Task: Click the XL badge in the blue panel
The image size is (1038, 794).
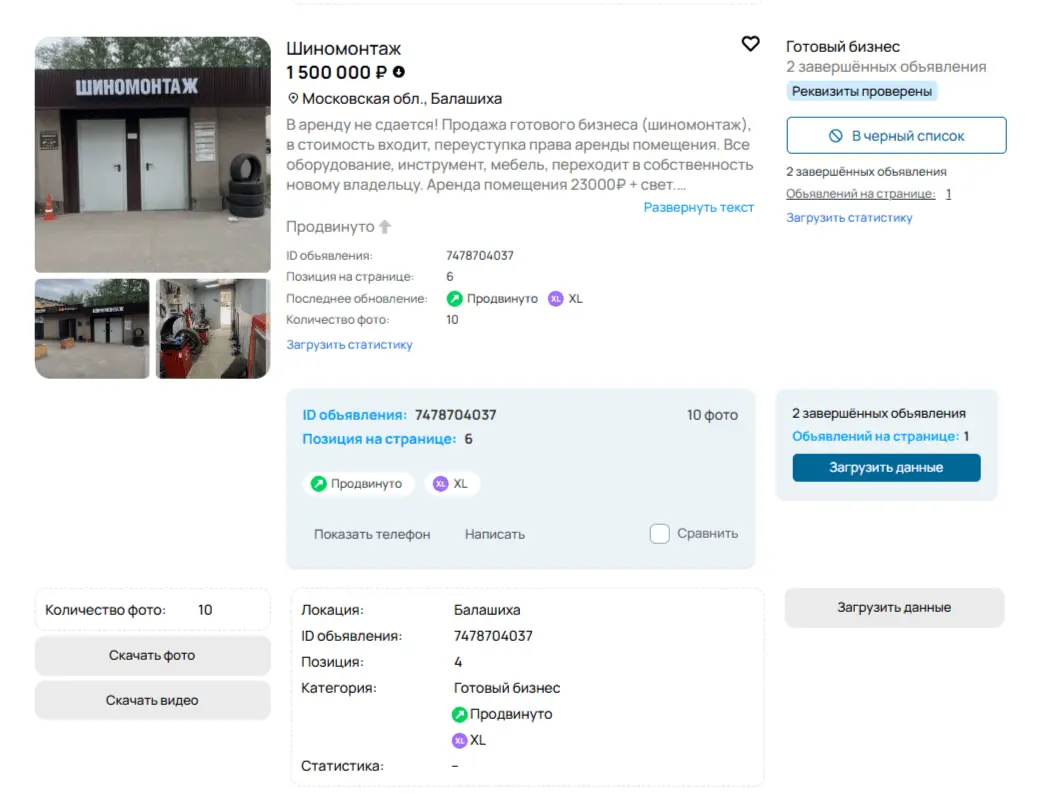Action: click(x=452, y=484)
